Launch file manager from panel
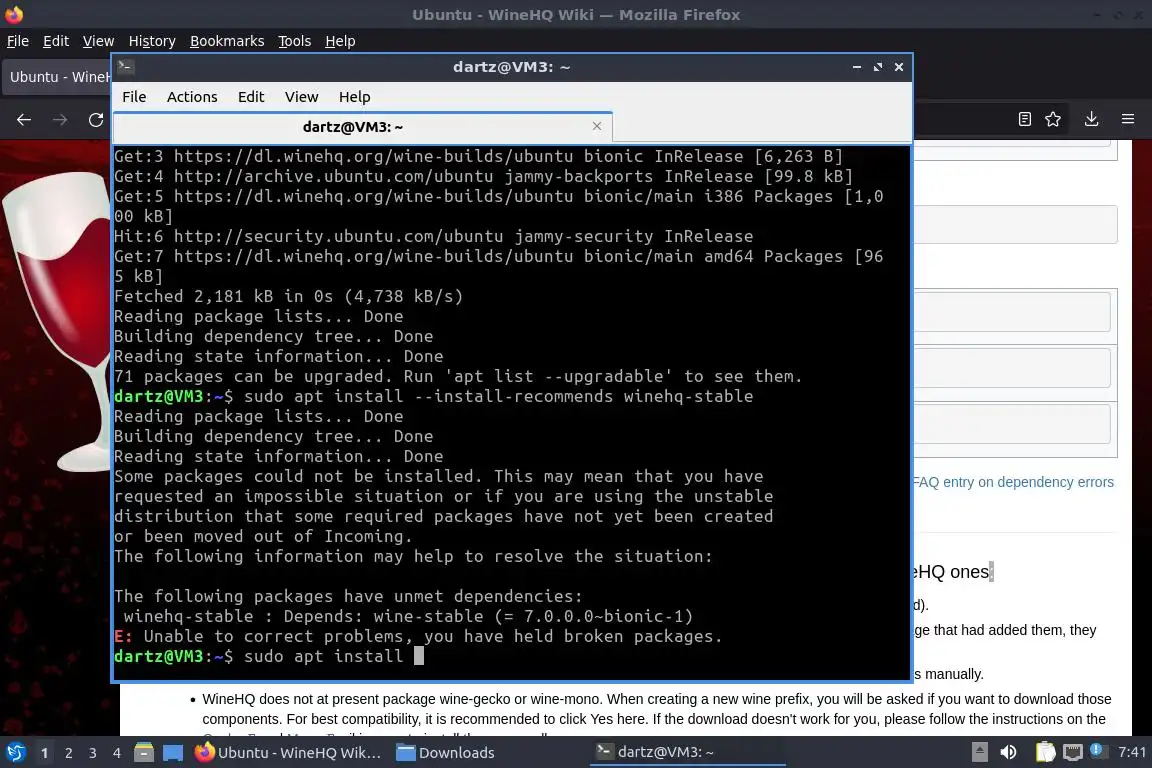This screenshot has height=768, width=1152. [x=144, y=753]
